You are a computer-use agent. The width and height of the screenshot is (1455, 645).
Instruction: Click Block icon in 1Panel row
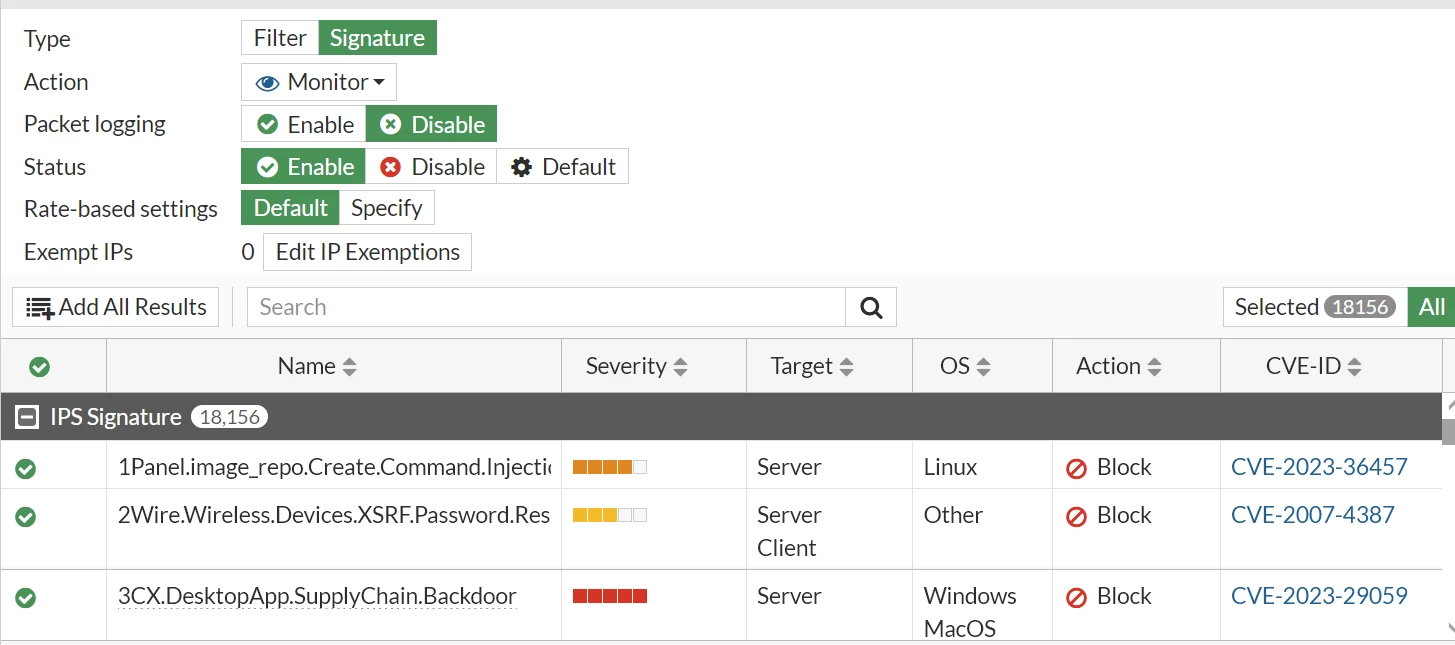(1076, 468)
